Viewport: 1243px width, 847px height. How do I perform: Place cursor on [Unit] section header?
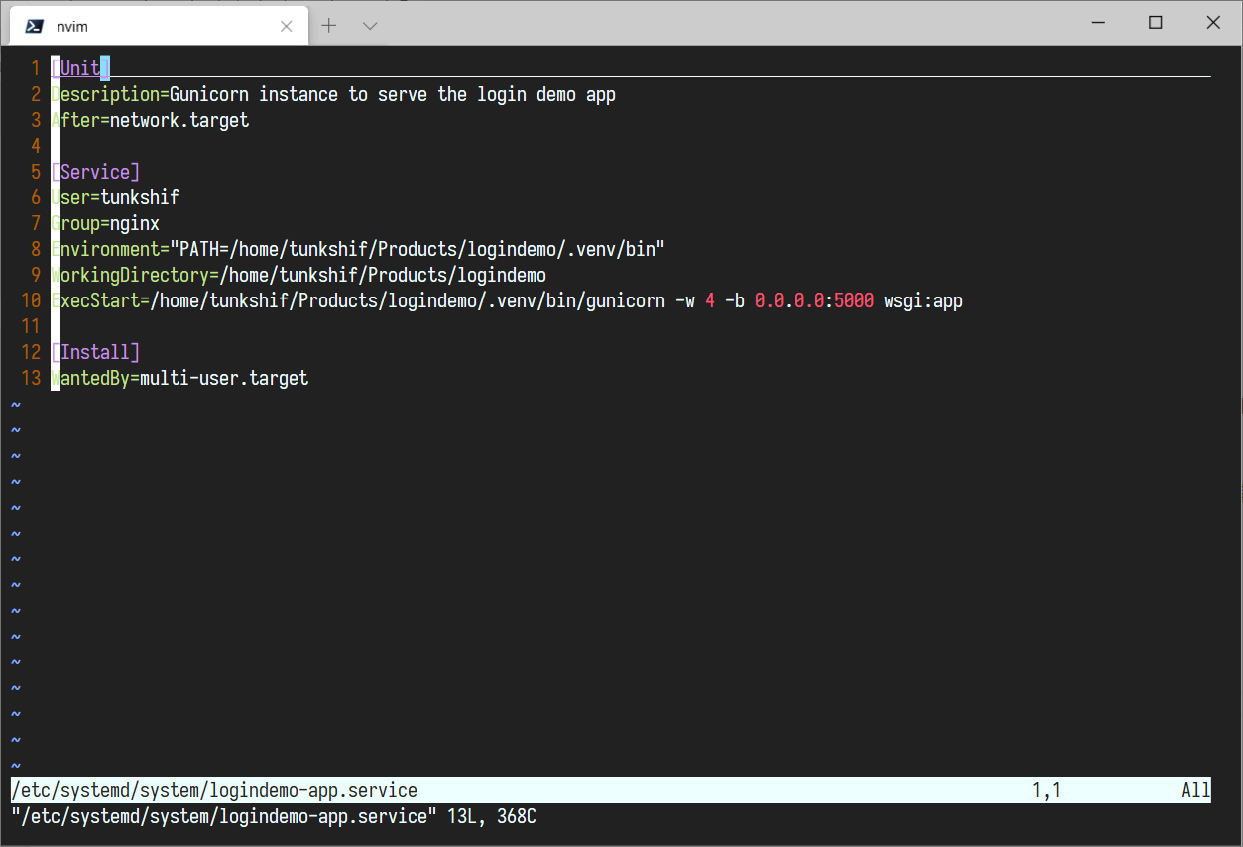click(80, 68)
